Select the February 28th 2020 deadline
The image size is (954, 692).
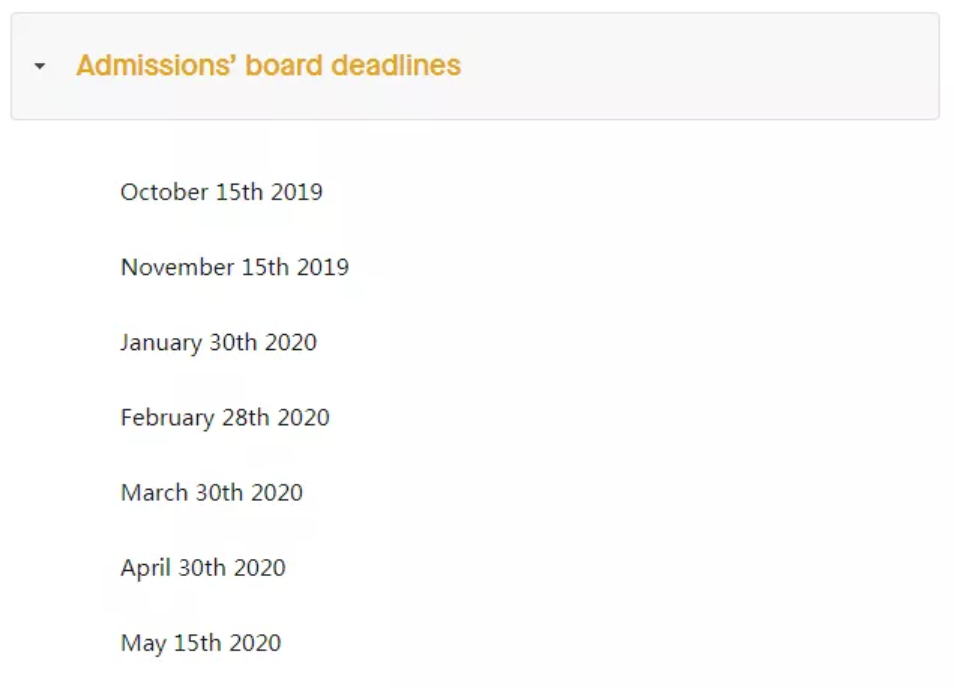225,418
